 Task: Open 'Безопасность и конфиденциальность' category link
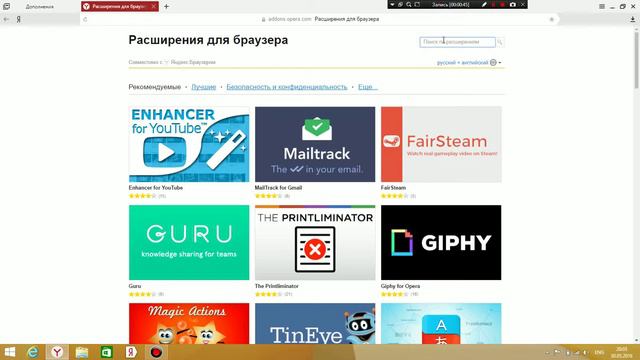tap(287, 87)
